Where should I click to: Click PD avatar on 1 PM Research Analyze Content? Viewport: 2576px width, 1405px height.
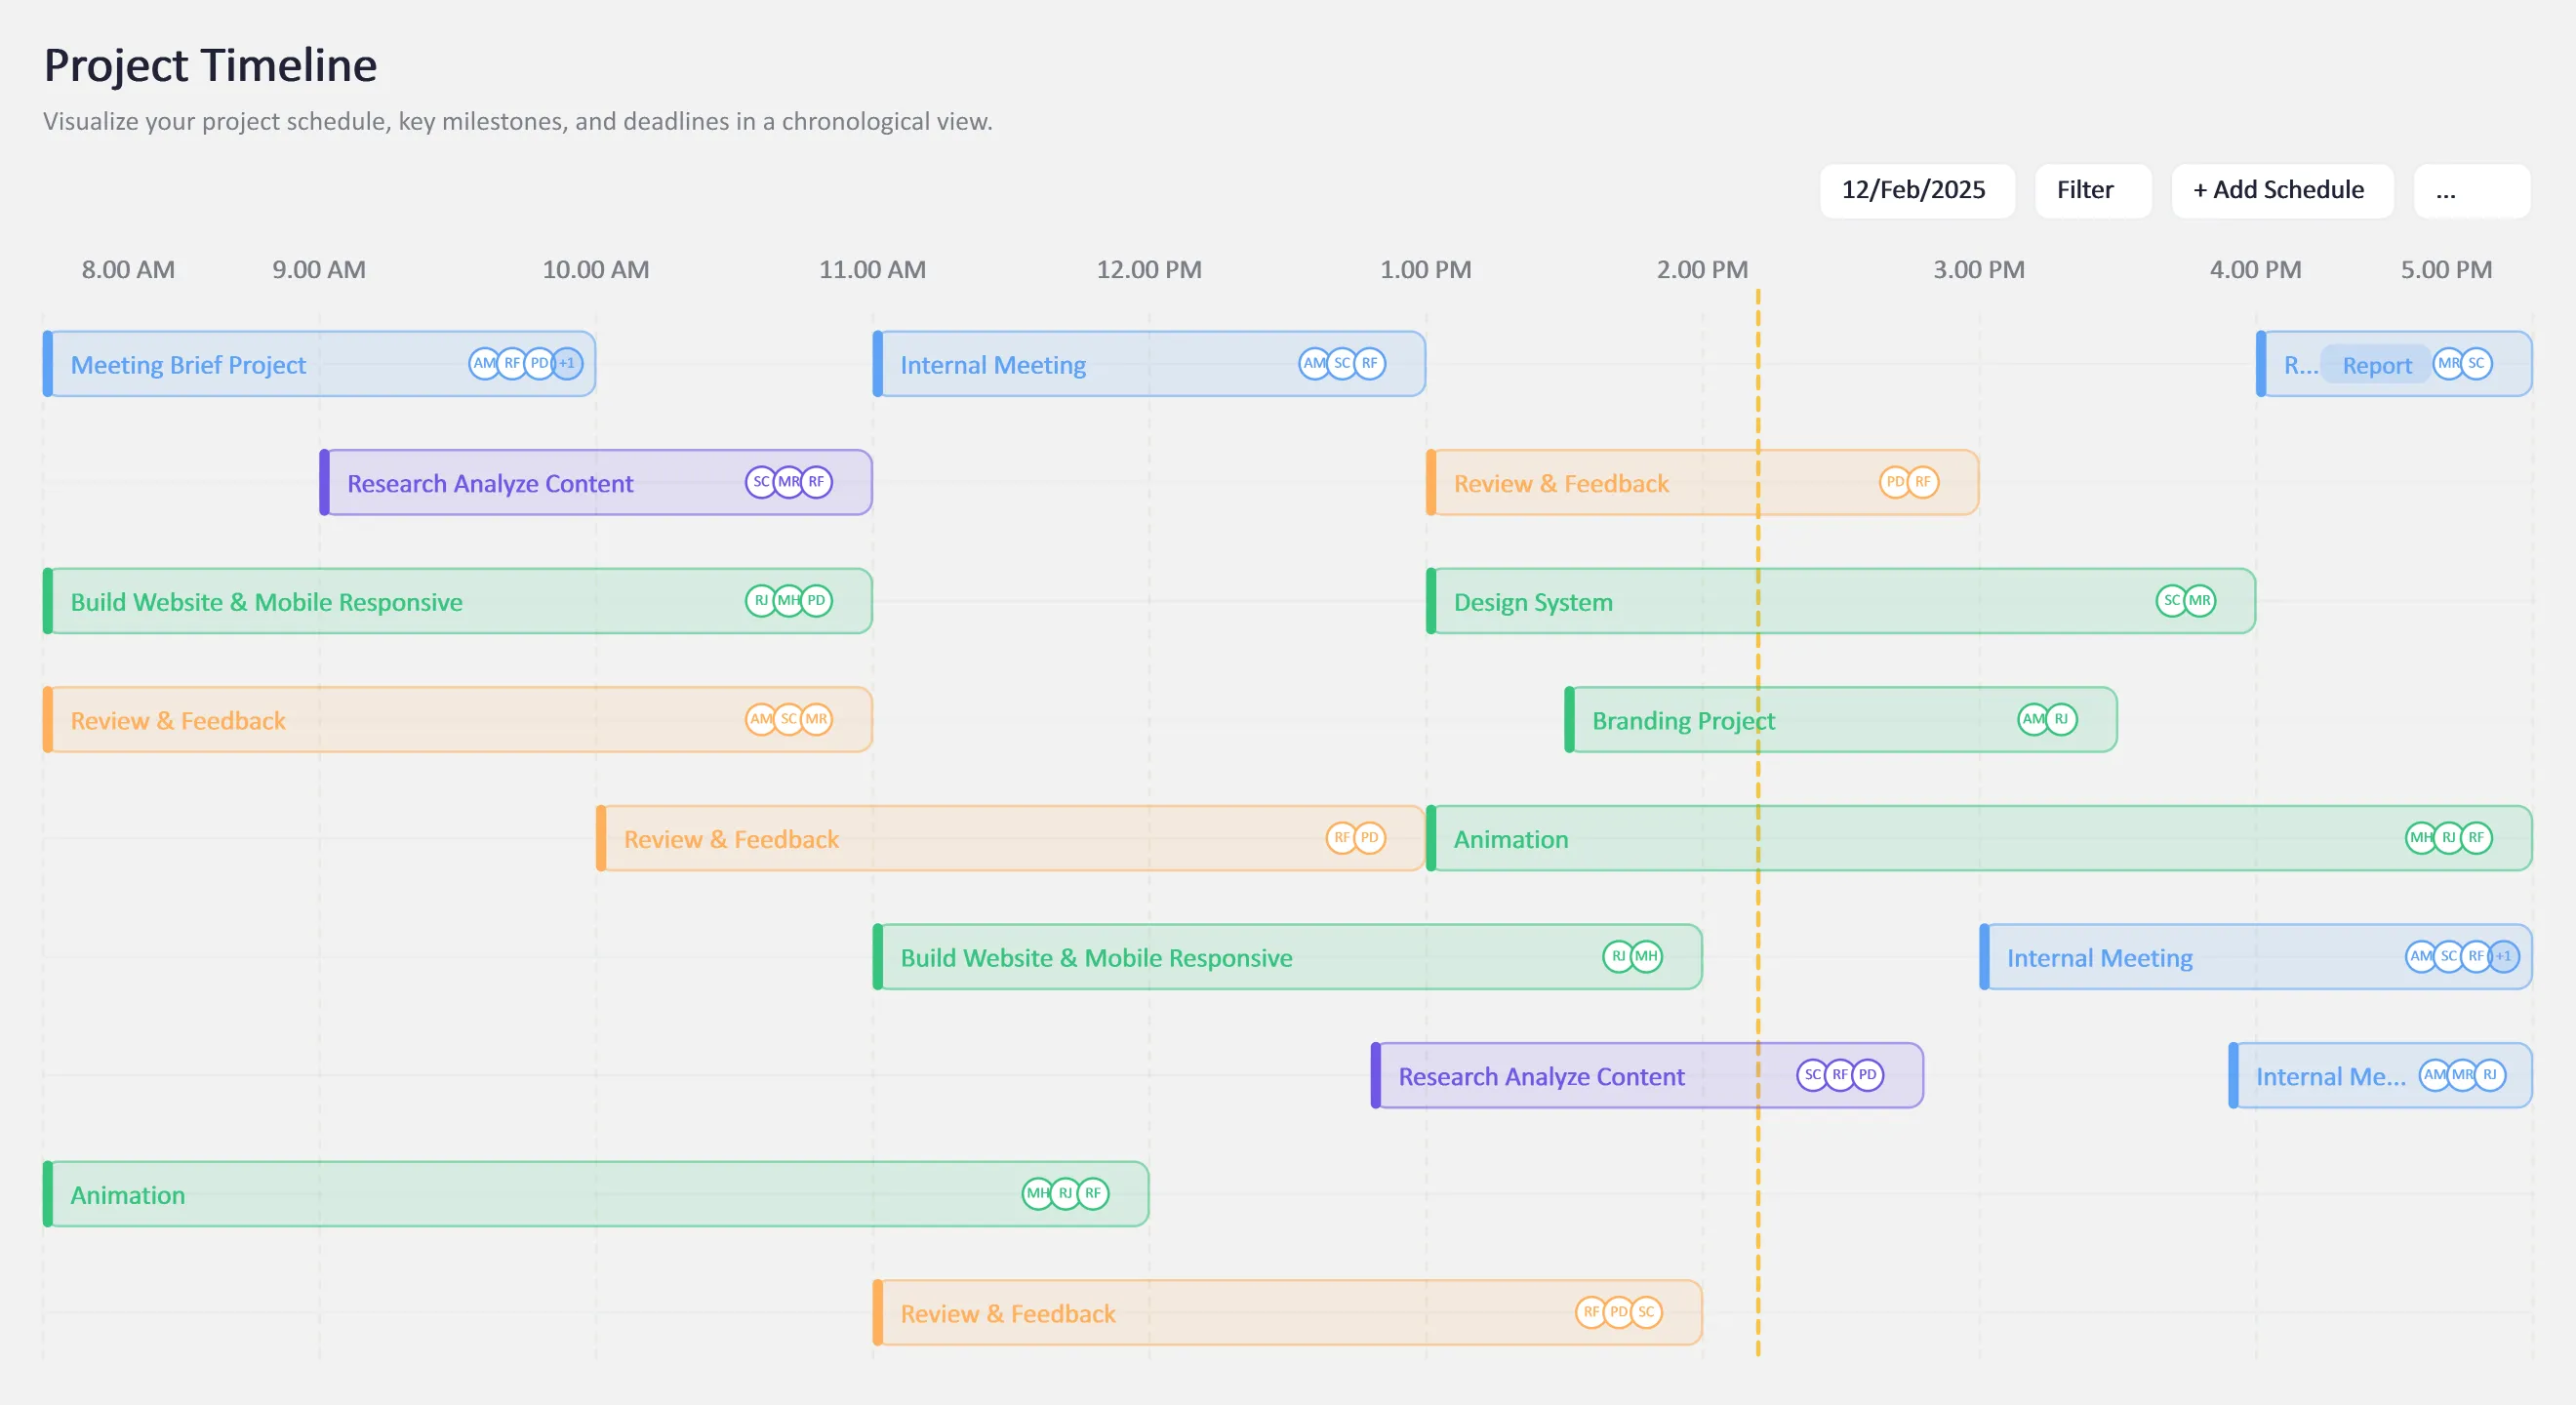click(1868, 1075)
